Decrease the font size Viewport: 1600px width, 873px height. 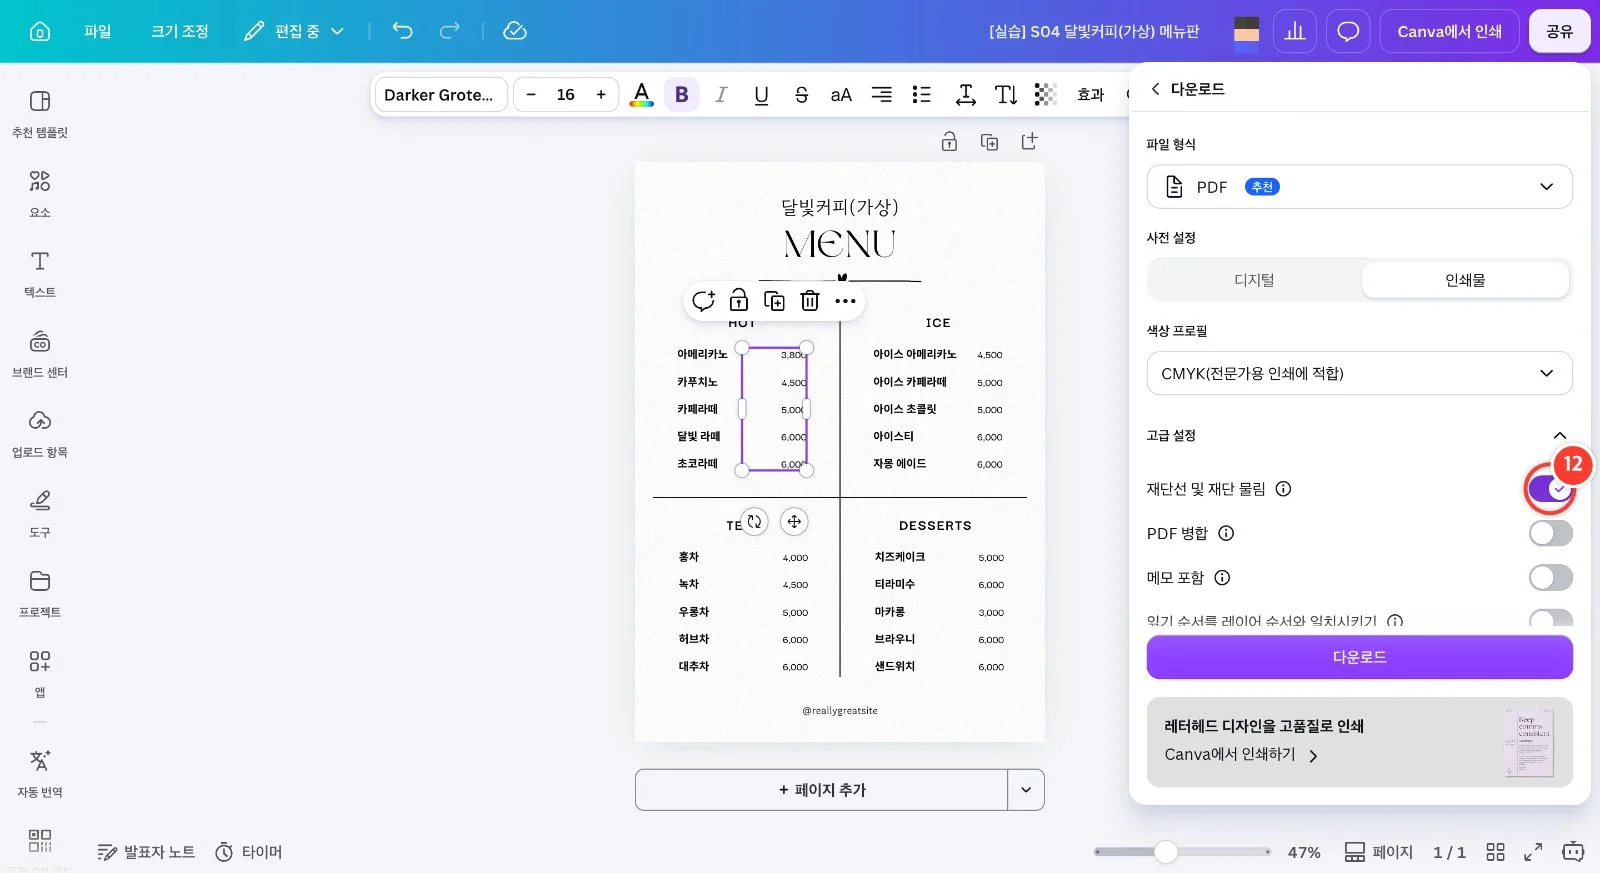point(531,95)
